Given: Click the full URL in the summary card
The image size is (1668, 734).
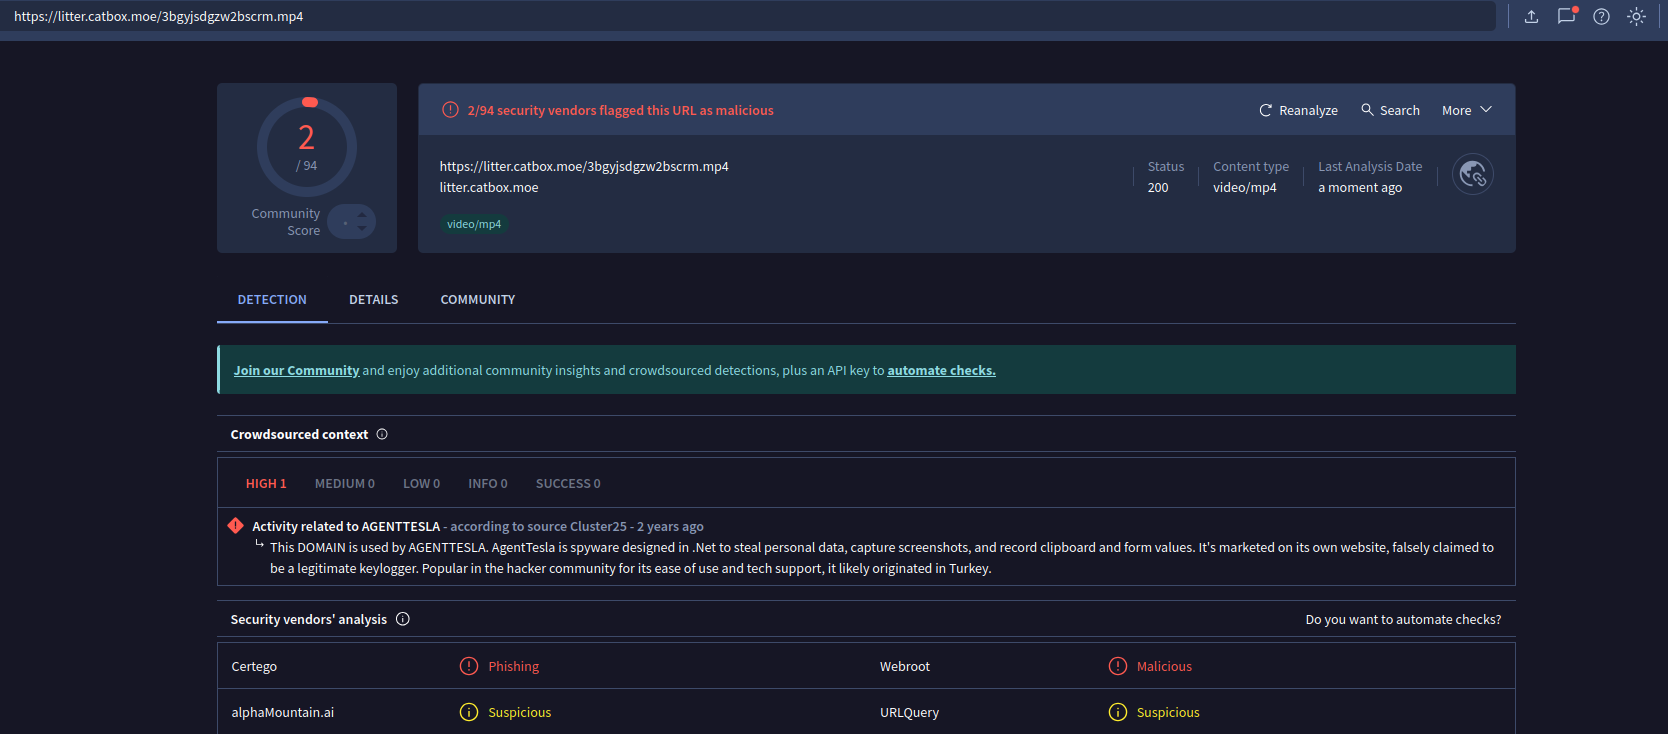Looking at the screenshot, I should (584, 167).
